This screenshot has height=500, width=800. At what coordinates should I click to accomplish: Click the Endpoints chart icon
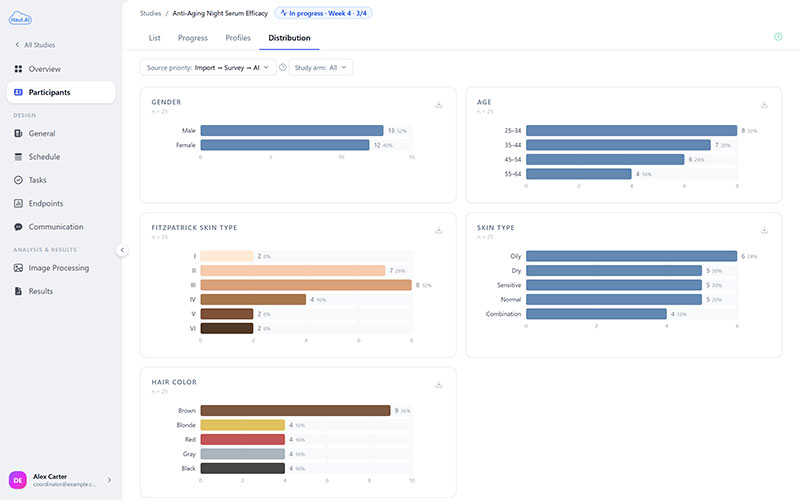pos(18,203)
